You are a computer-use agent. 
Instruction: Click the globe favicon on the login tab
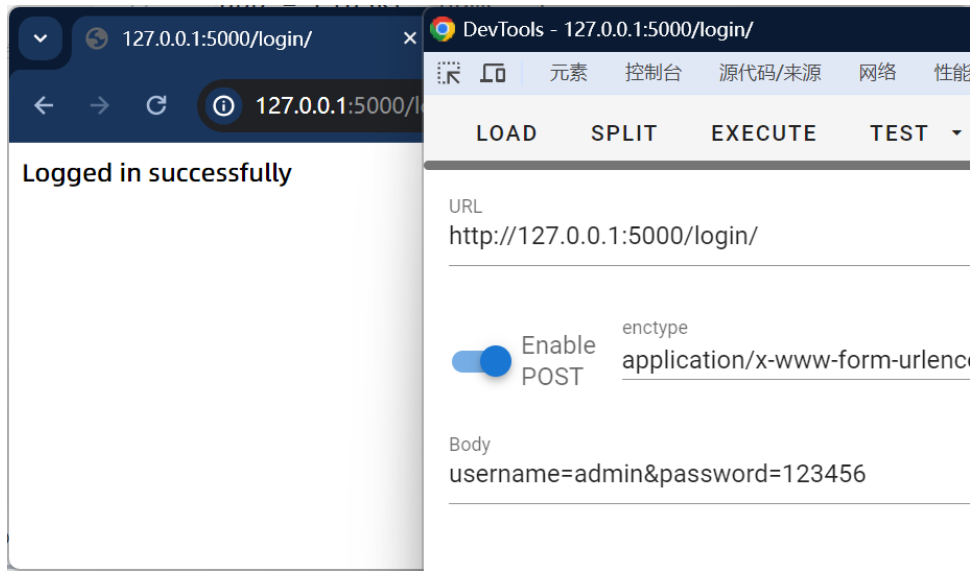point(97,39)
